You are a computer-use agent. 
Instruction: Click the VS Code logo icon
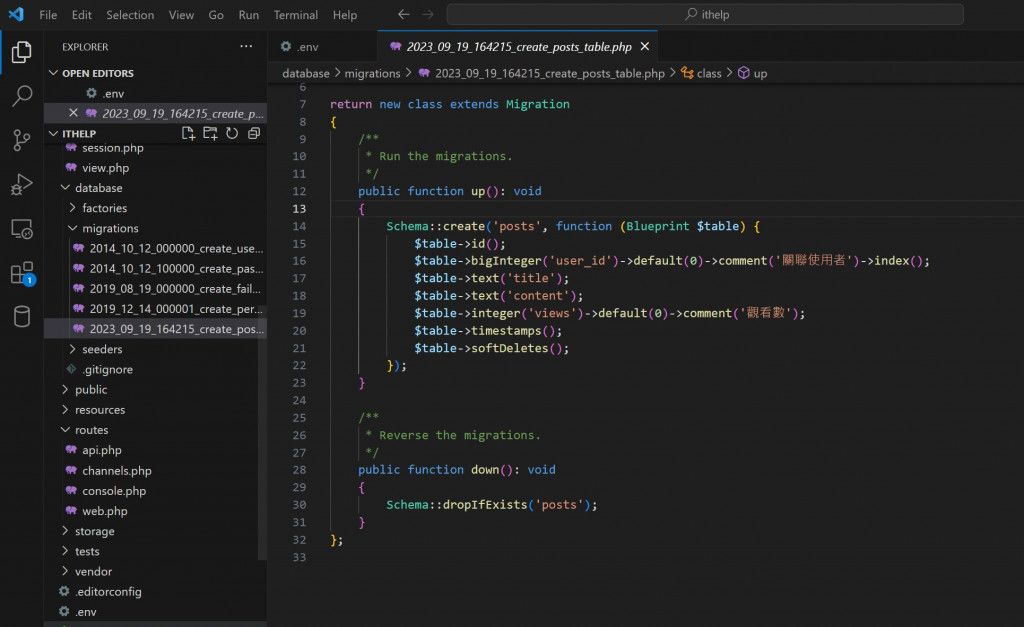point(16,14)
